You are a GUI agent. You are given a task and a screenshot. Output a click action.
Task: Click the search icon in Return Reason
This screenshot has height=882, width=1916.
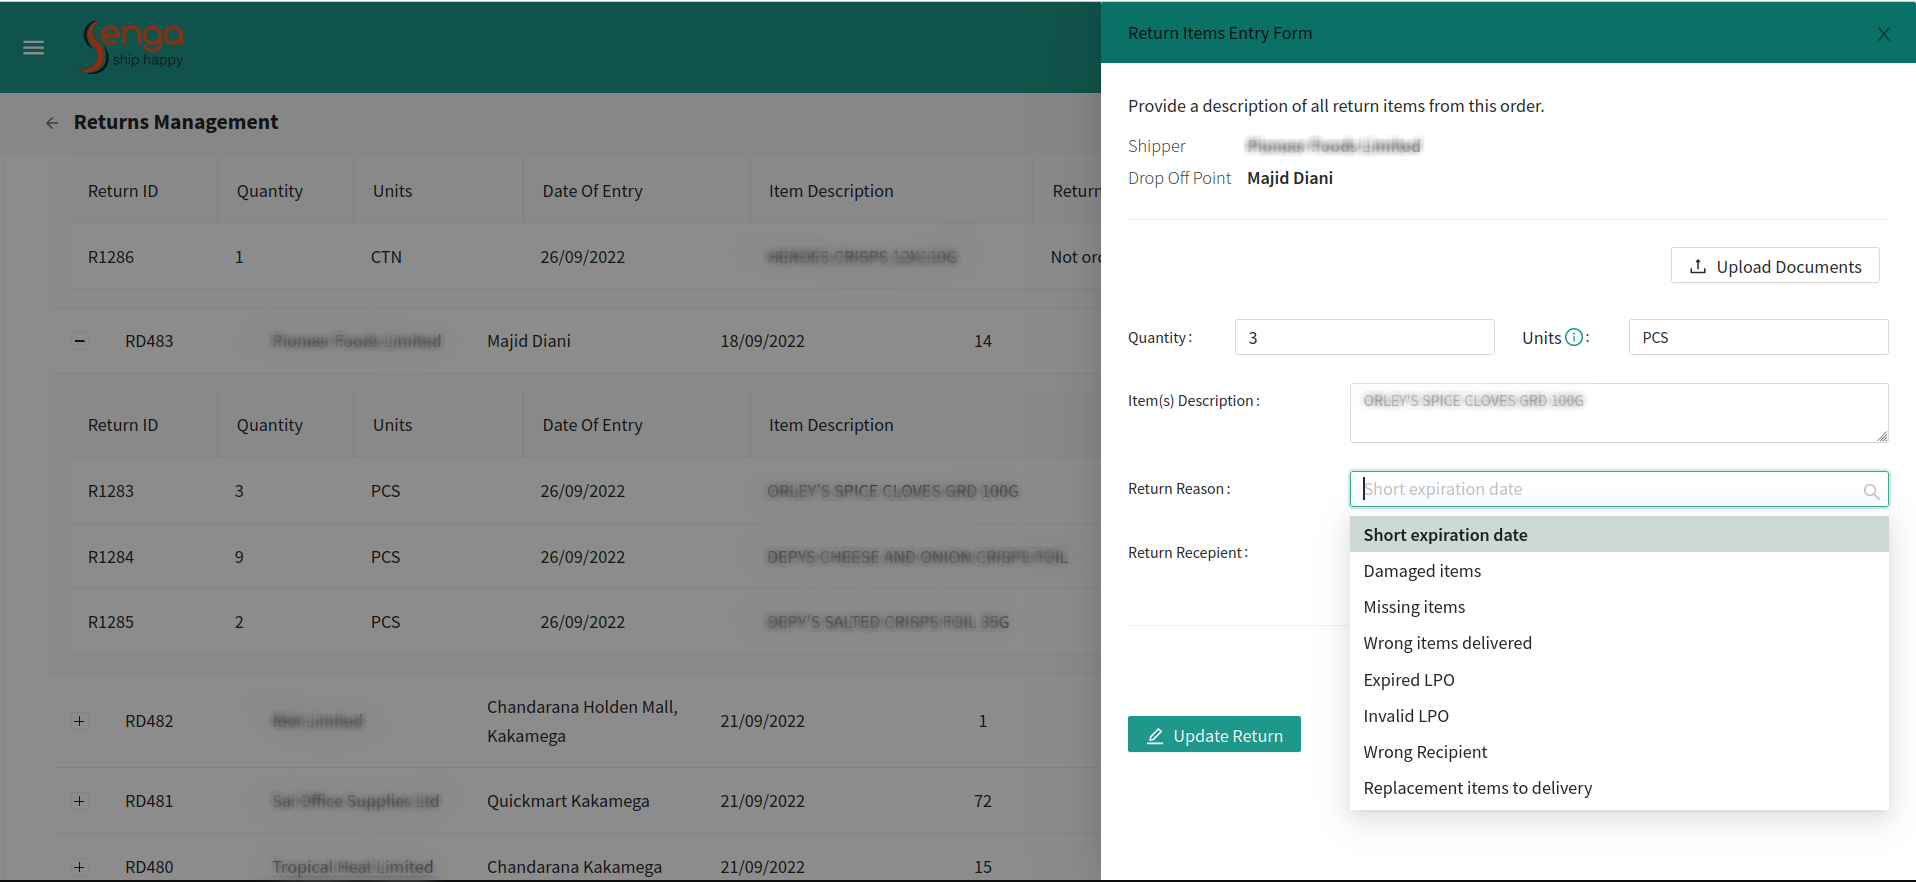coord(1870,491)
